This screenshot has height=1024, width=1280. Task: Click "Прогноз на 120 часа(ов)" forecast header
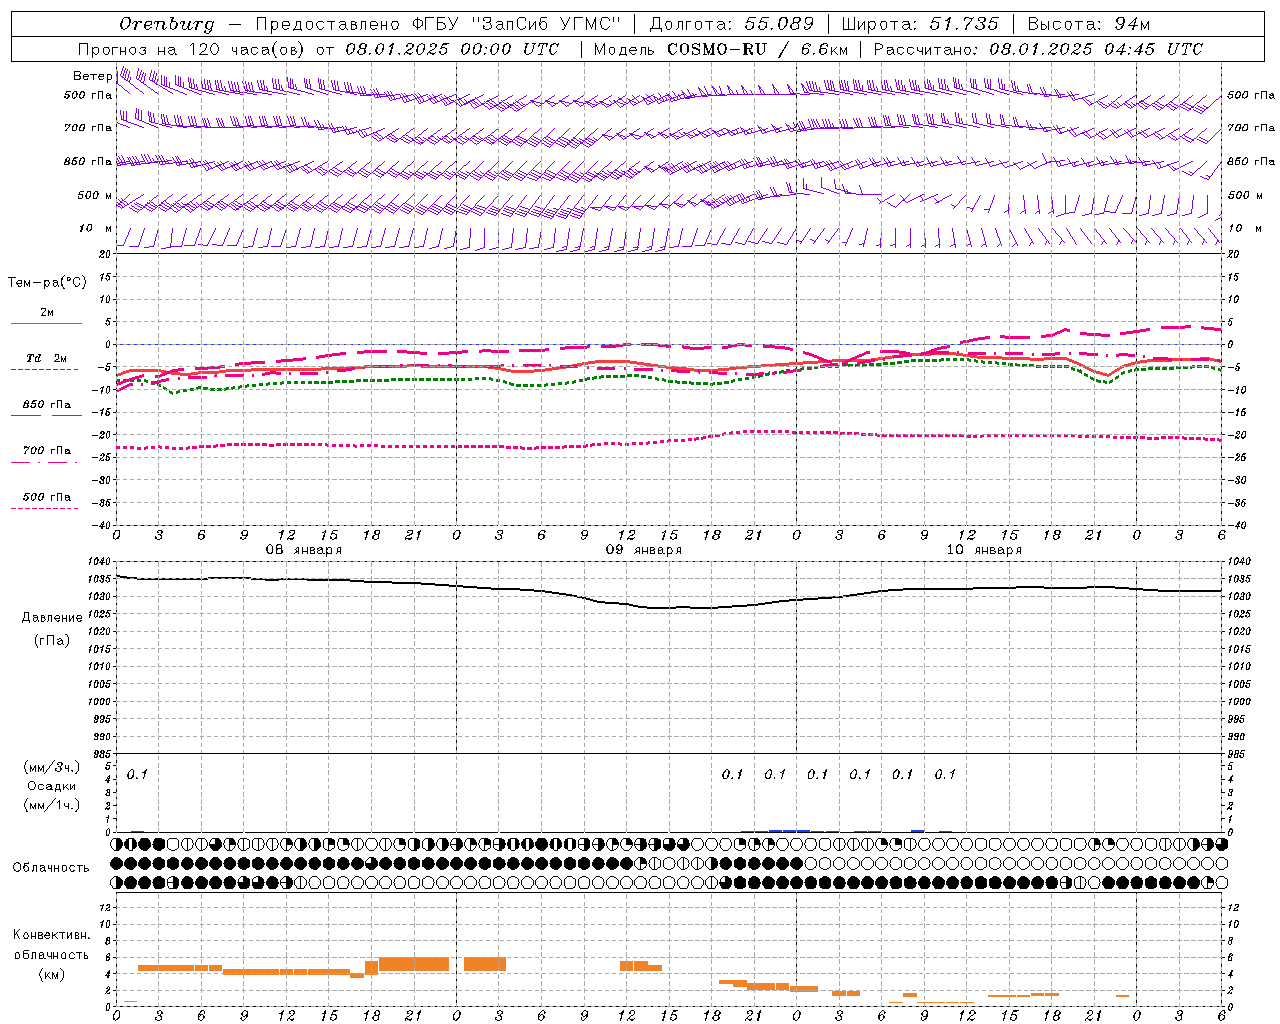click(192, 49)
